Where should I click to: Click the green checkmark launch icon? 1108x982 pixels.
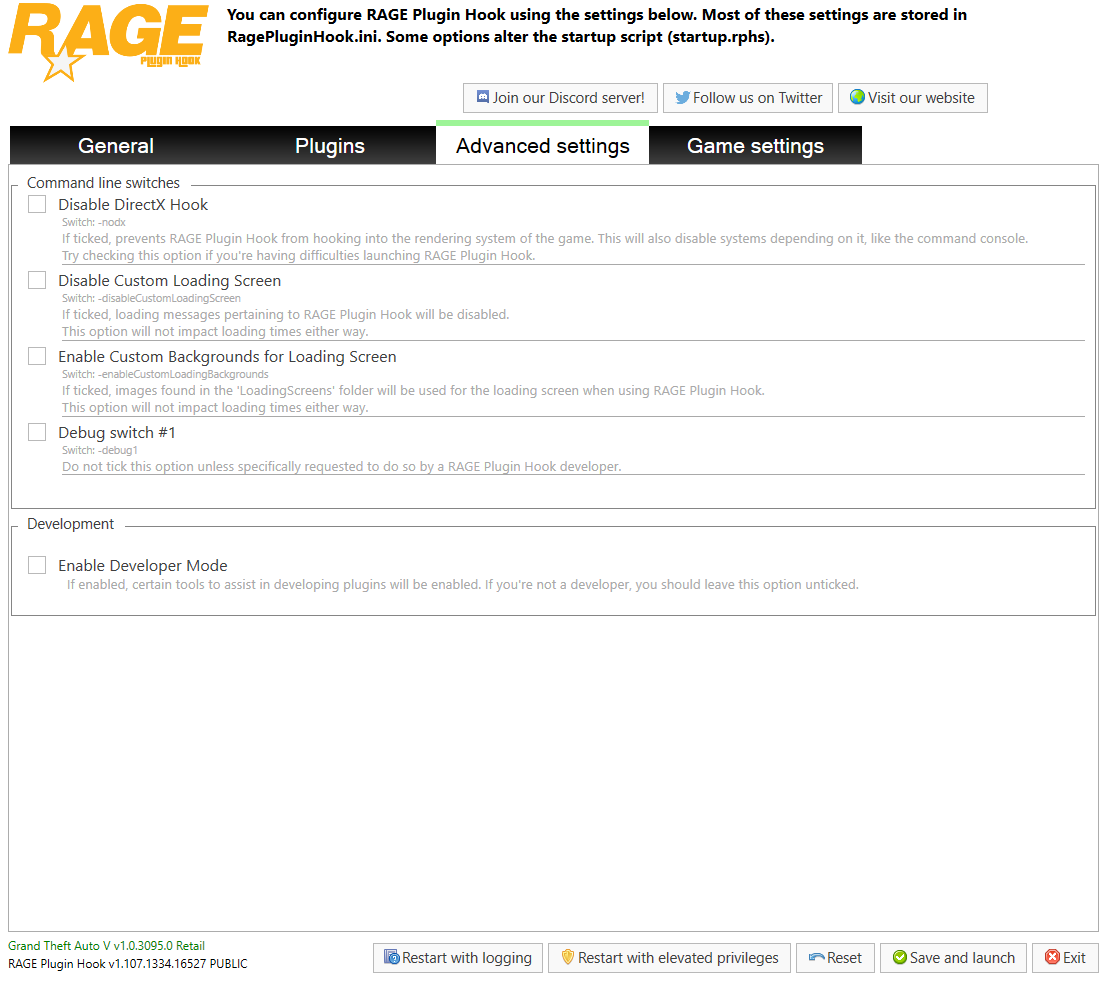coord(900,957)
